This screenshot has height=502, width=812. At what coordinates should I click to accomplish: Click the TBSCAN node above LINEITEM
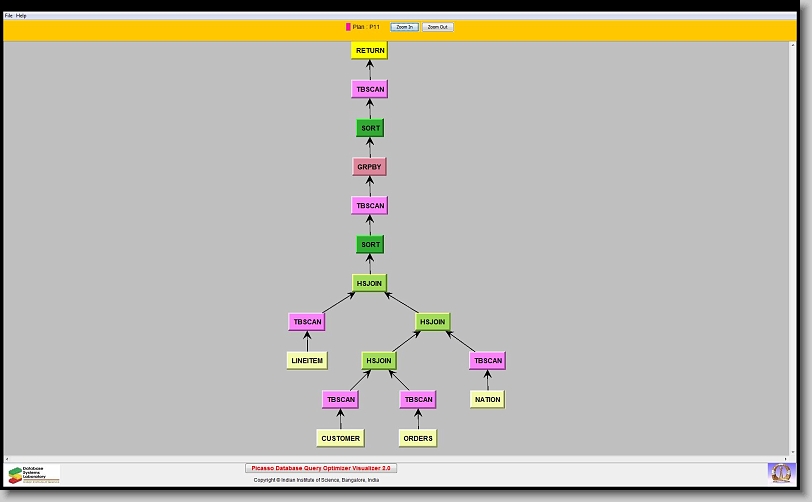(307, 322)
